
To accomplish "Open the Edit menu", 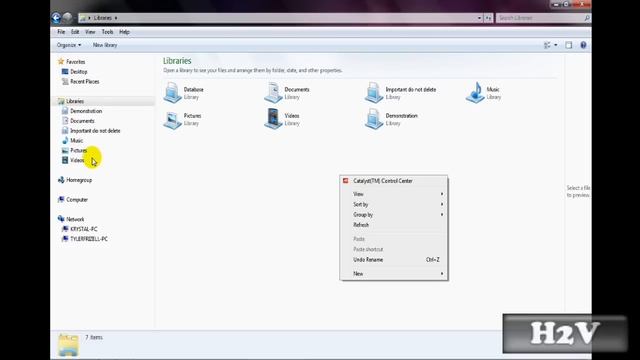I will coord(75,32).
